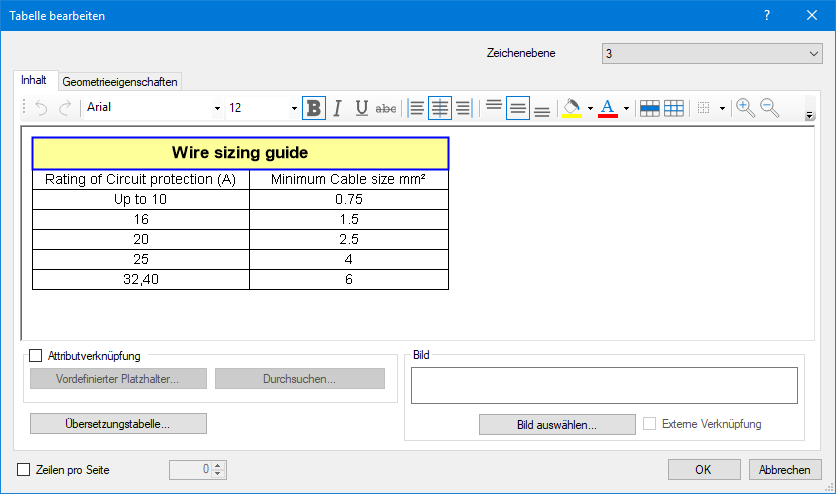Screen dimensions: 836x494
Task: Check the Zeilen pro Seite option
Action: click(x=25, y=469)
